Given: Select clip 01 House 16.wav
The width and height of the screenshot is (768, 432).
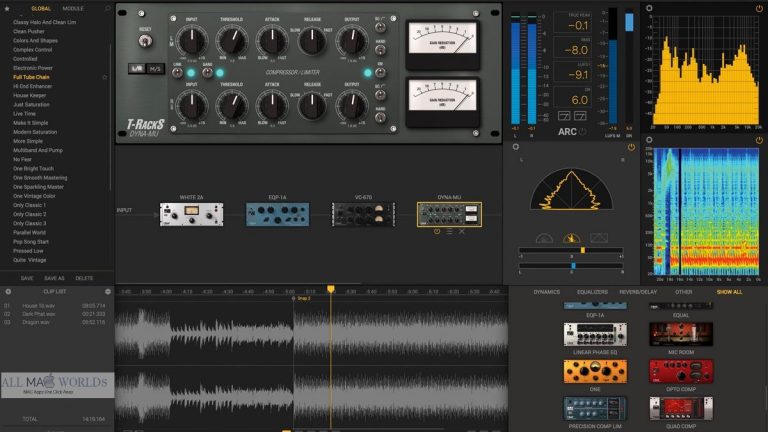Looking at the screenshot, I should click(55, 306).
